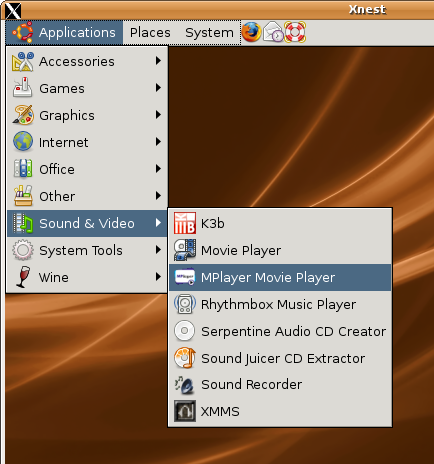Click the K3b red icon
This screenshot has height=464, width=434.
[x=185, y=223]
